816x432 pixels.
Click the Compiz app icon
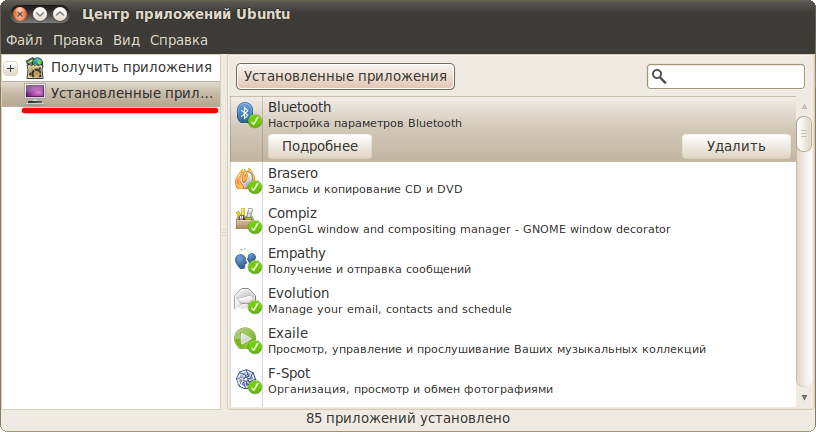248,221
